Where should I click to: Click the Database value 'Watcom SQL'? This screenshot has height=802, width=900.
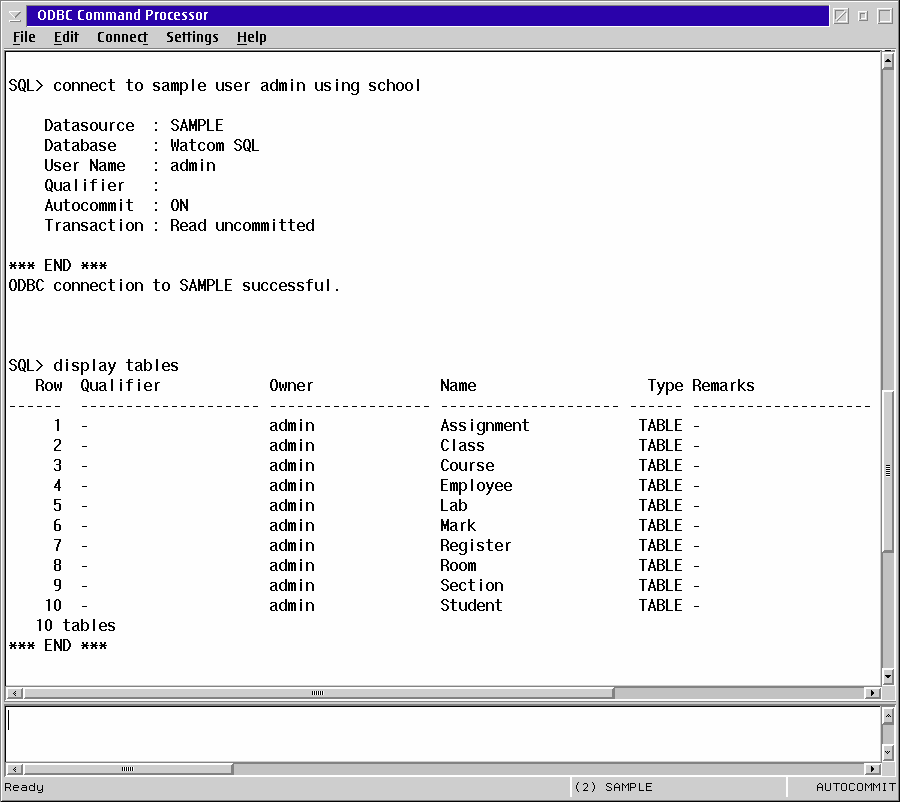coord(214,146)
